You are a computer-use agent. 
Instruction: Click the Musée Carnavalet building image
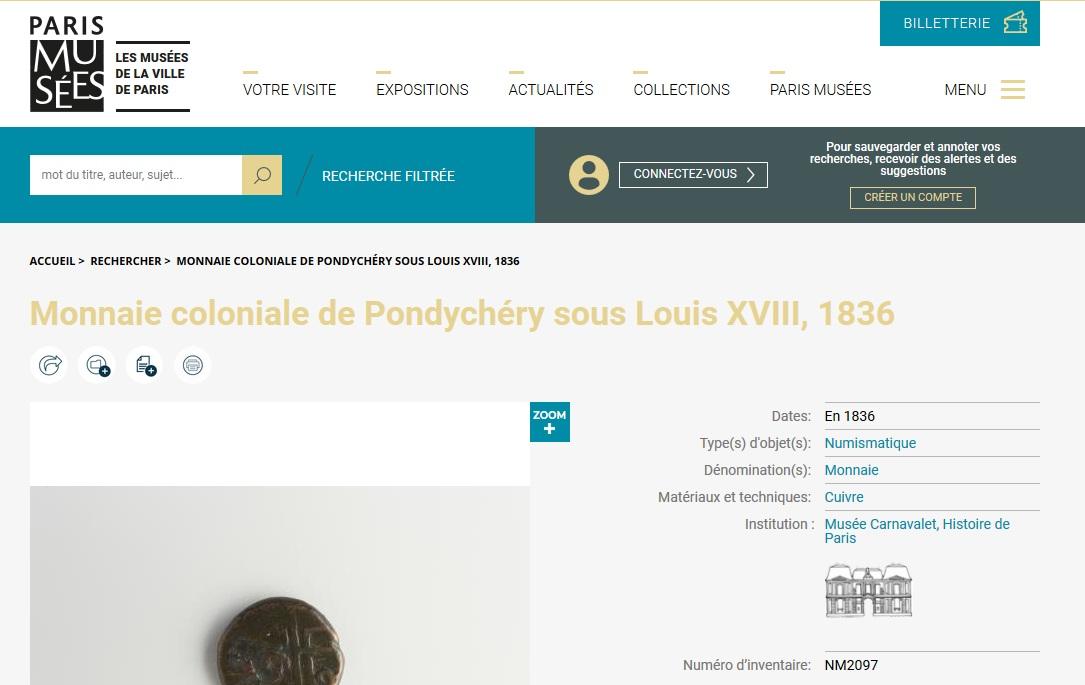pyautogui.click(x=868, y=590)
